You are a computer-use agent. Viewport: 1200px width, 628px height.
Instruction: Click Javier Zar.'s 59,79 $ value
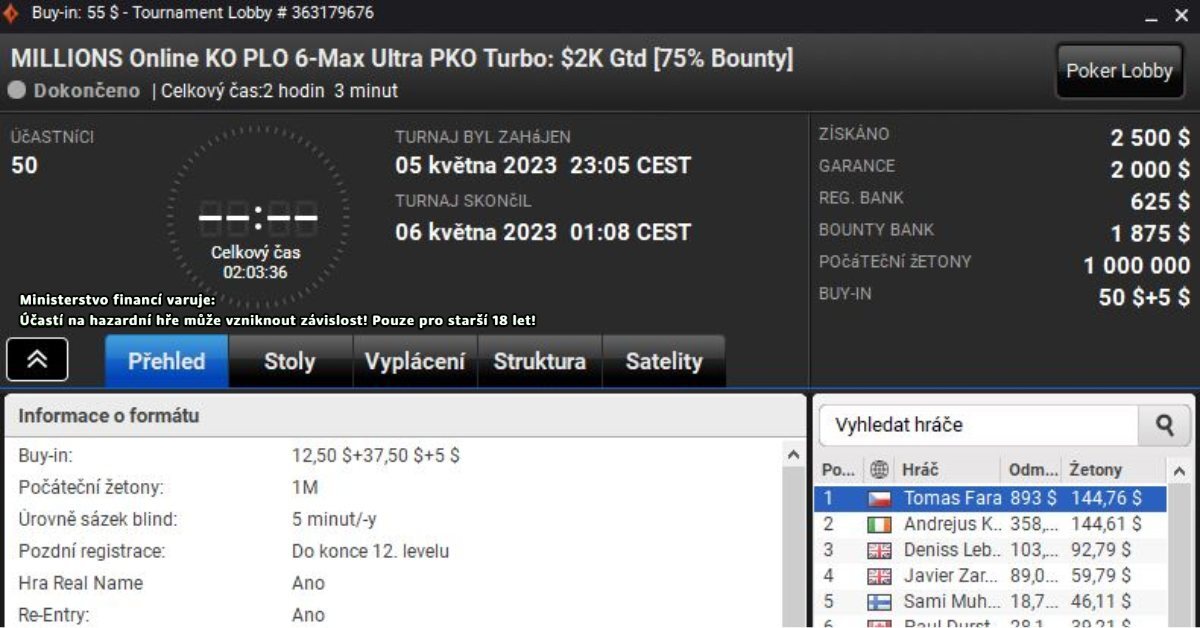coord(1101,576)
